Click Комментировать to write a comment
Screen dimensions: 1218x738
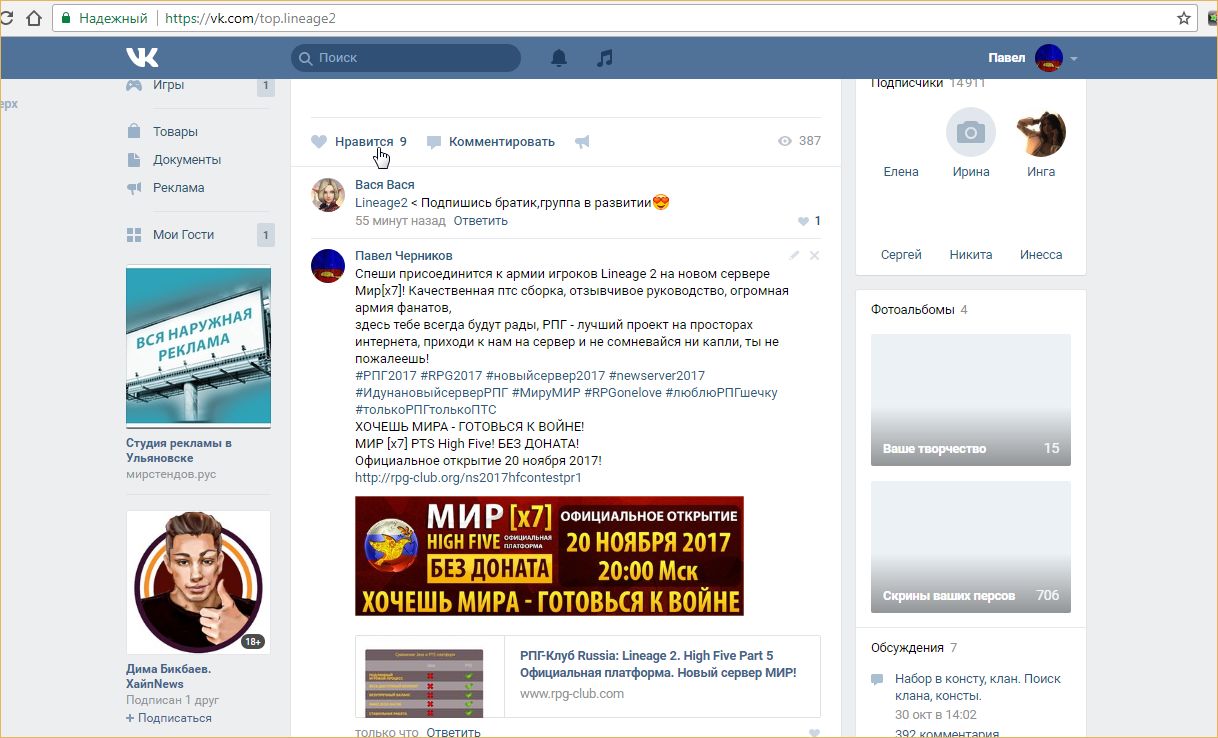pyautogui.click(x=502, y=142)
